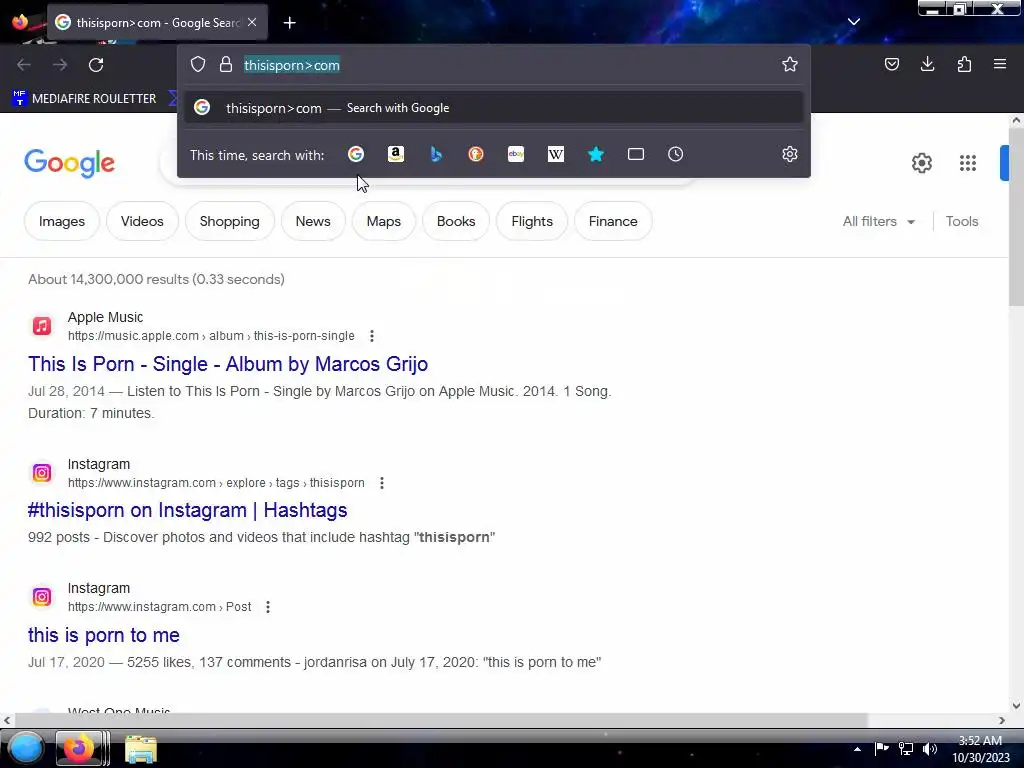Select the News filter
Image resolution: width=1024 pixels, height=768 pixels.
point(313,221)
